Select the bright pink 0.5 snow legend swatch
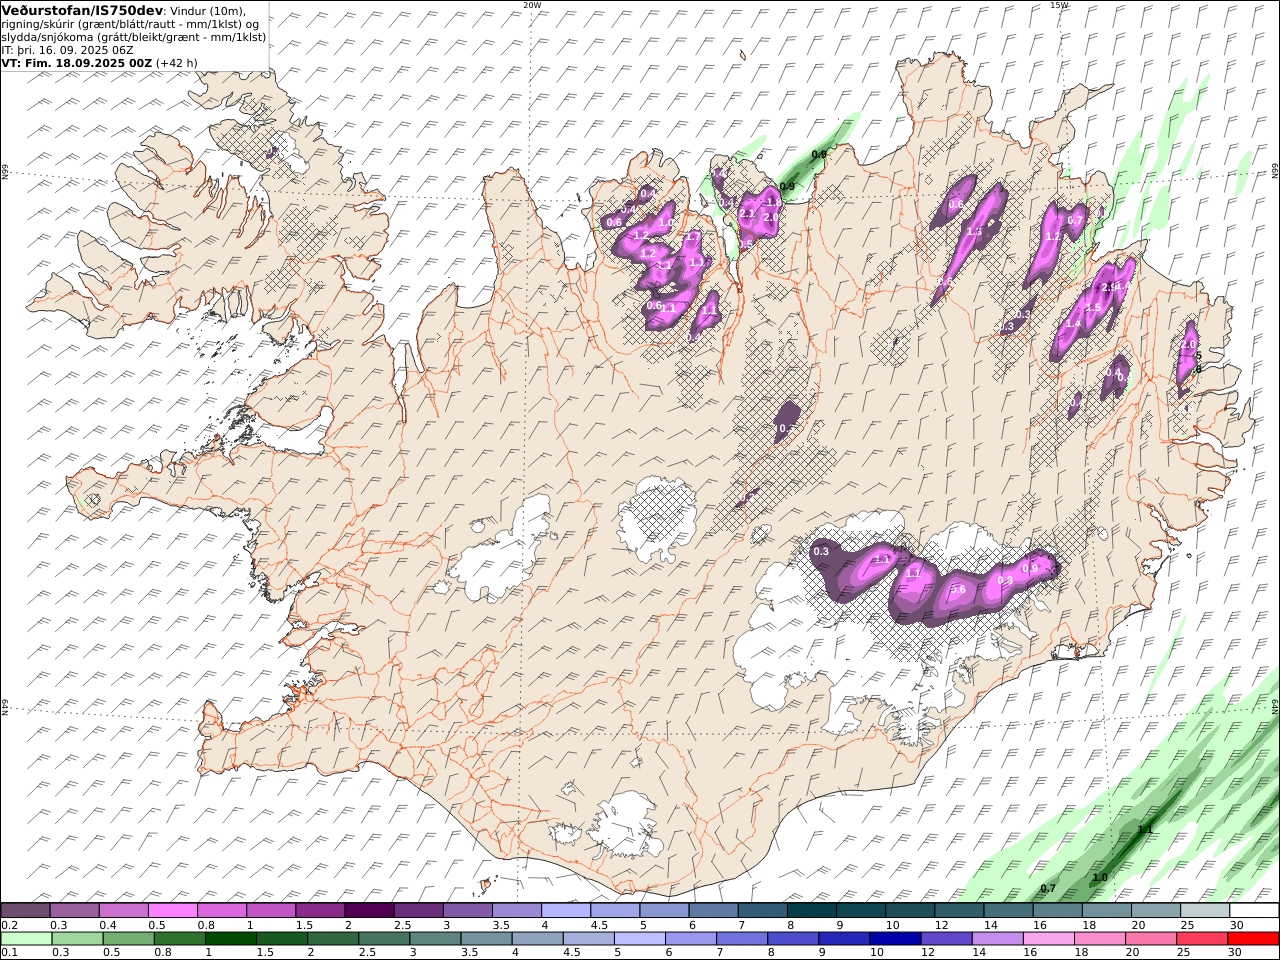This screenshot has height=960, width=1280. (172, 910)
